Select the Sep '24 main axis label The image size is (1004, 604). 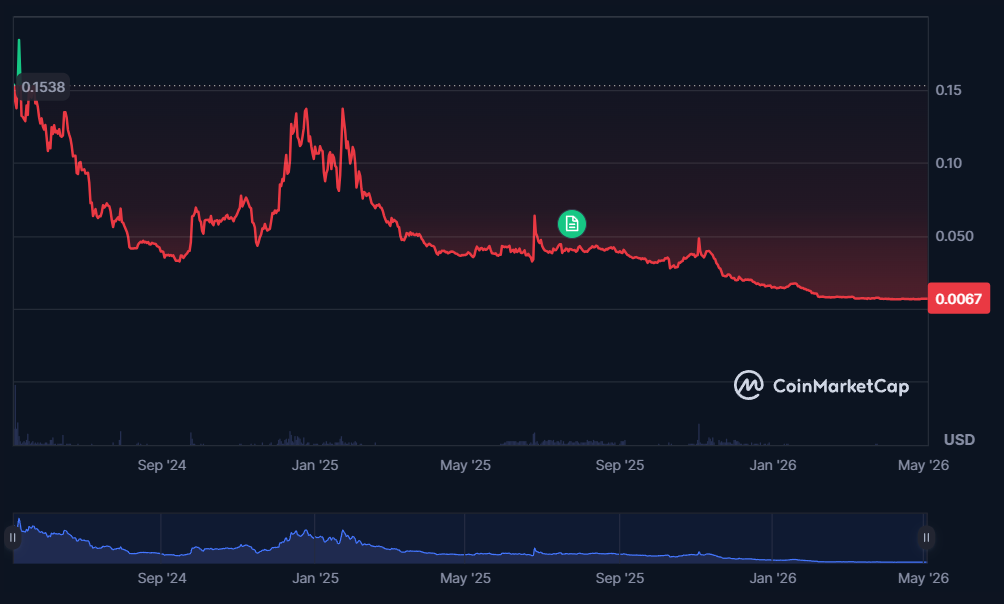[x=162, y=465]
